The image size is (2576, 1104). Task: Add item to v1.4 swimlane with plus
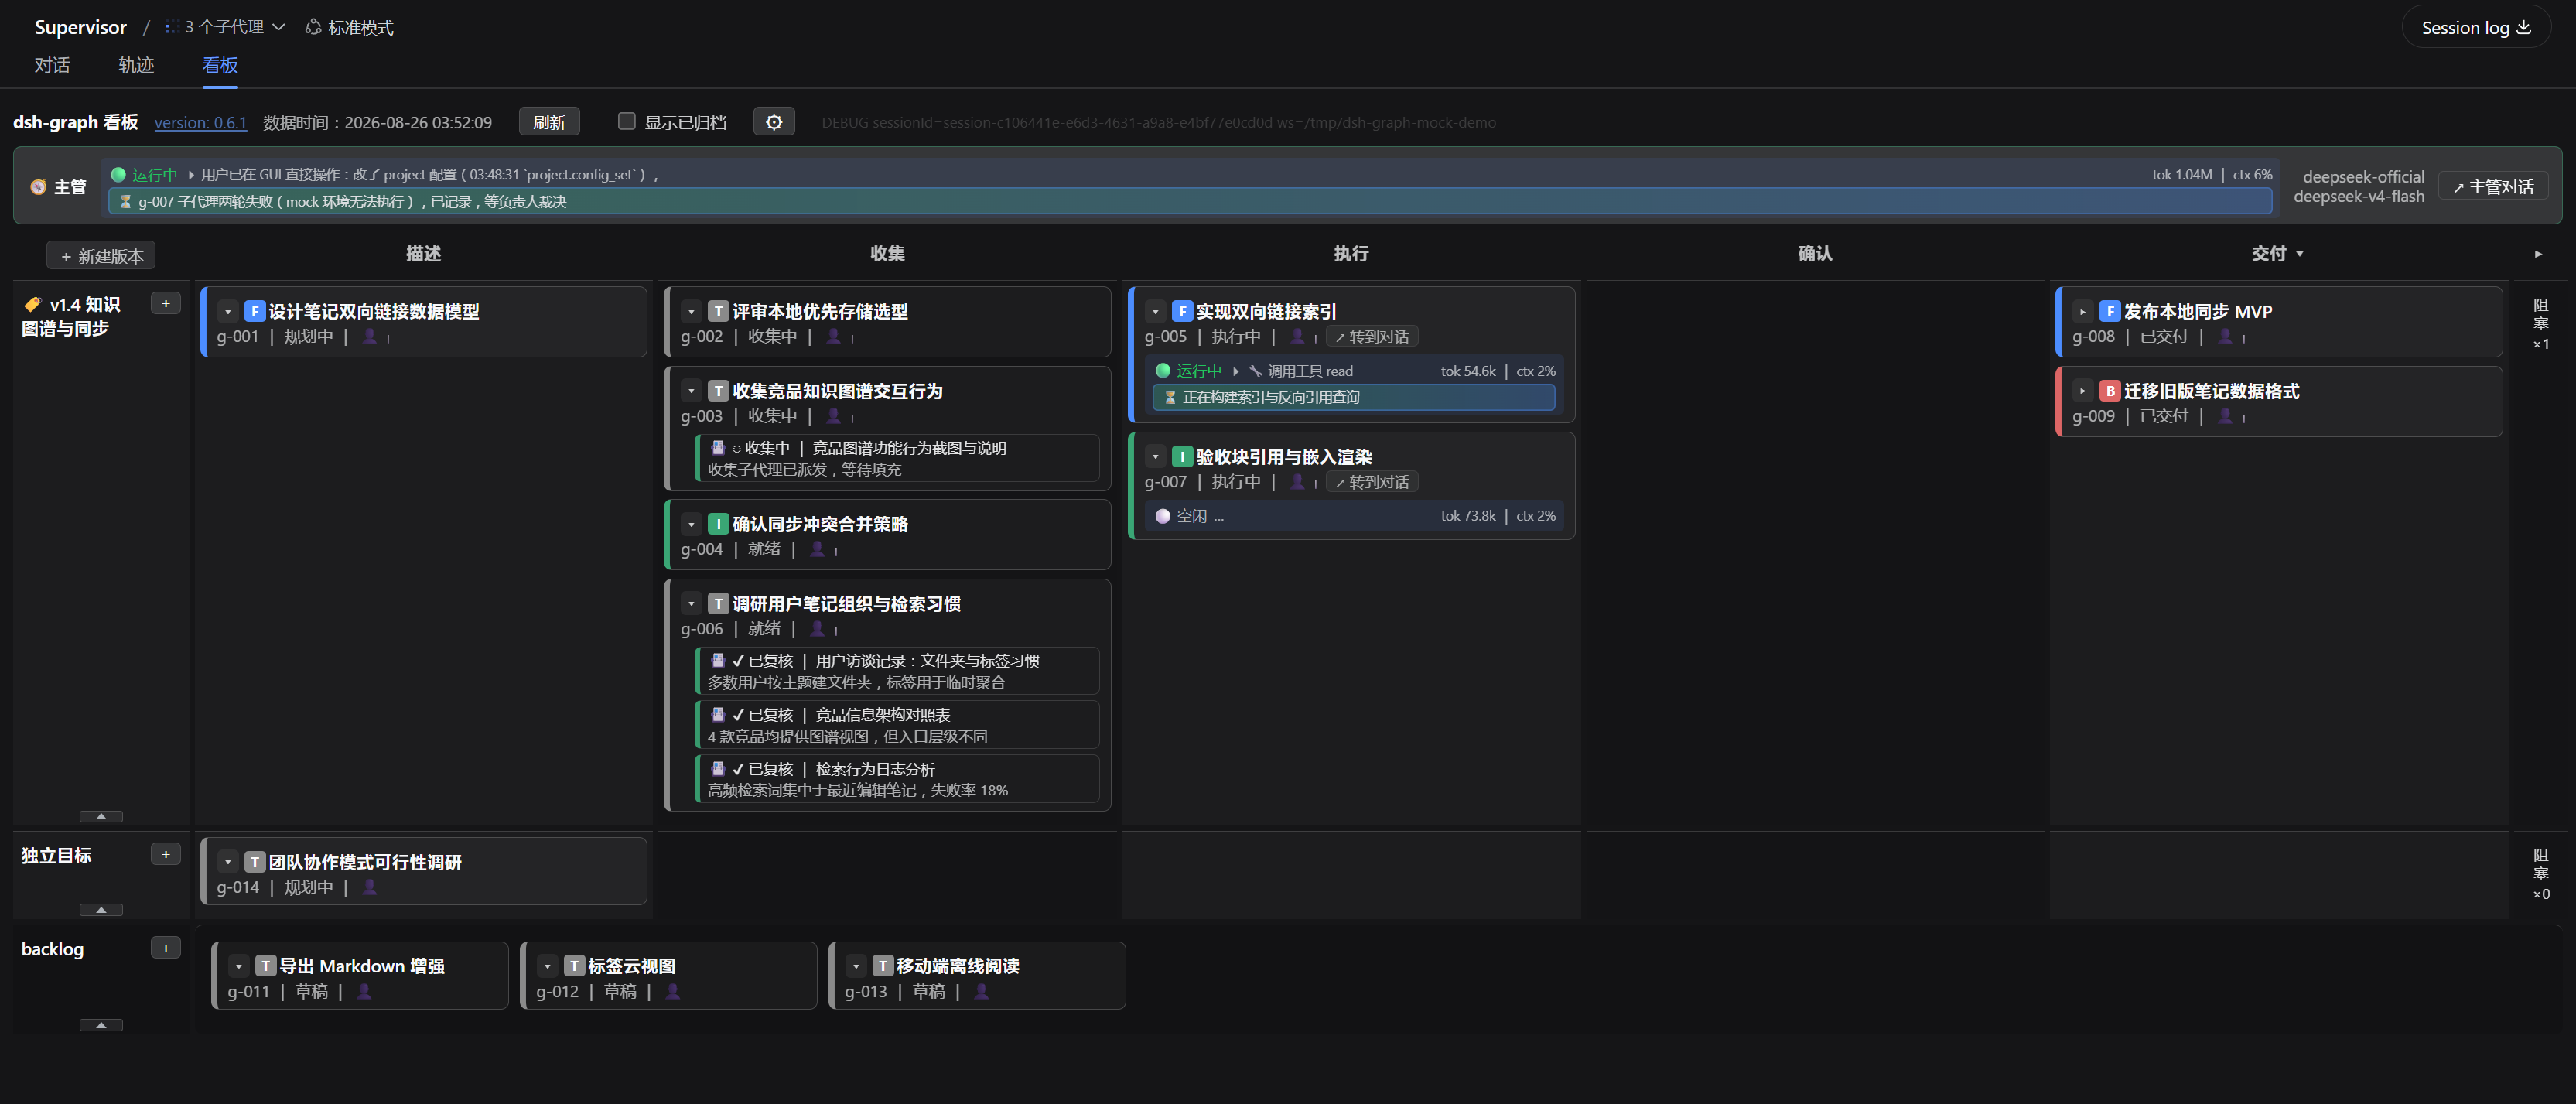tap(166, 303)
